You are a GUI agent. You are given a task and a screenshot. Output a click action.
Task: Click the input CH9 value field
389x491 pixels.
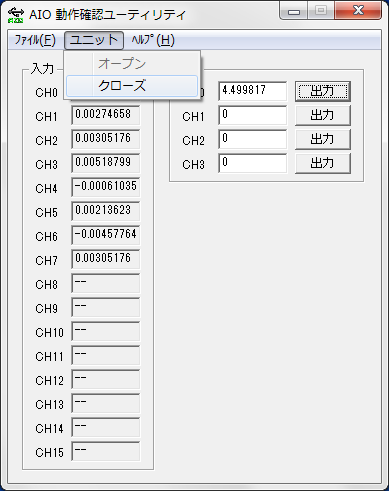pyautogui.click(x=106, y=307)
